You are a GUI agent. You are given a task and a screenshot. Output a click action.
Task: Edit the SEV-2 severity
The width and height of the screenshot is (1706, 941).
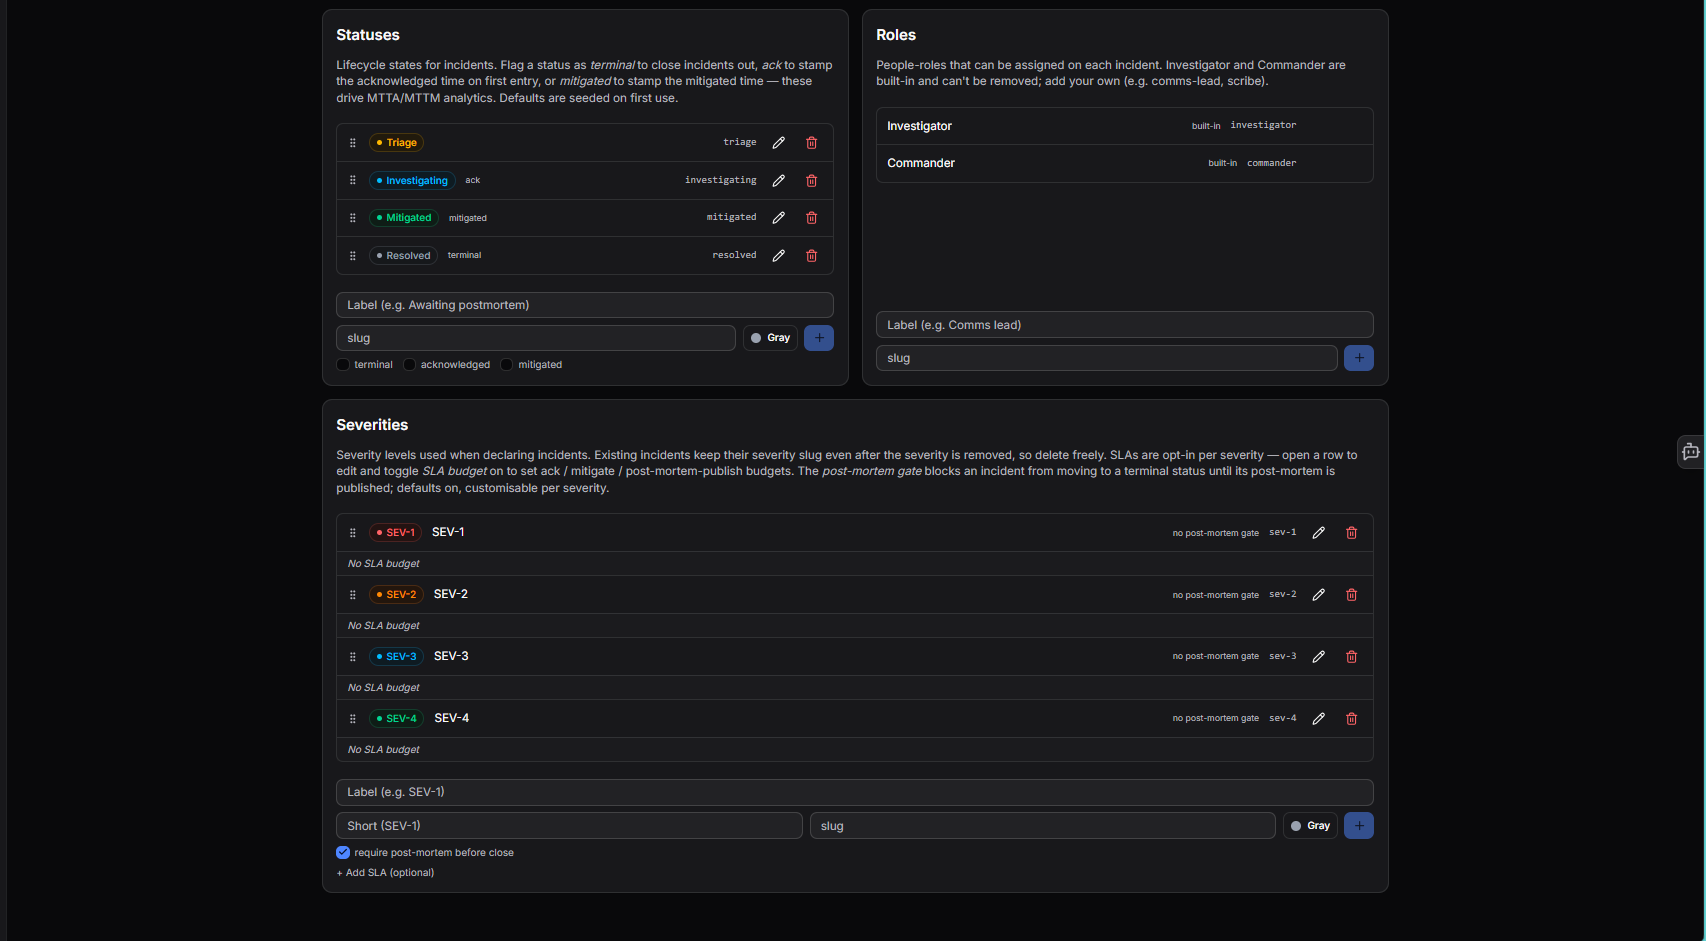1318,595
